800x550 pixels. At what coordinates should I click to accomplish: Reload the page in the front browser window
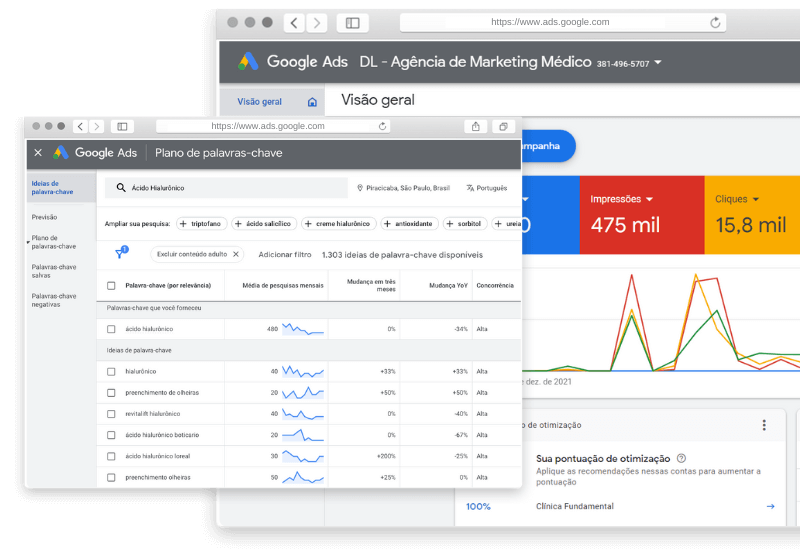pyautogui.click(x=382, y=126)
